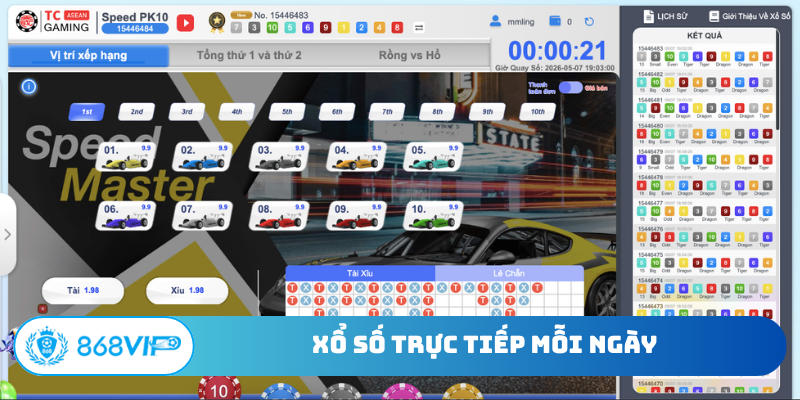The image size is (800, 400).
Task: Select the 5th position button
Action: (x=287, y=112)
